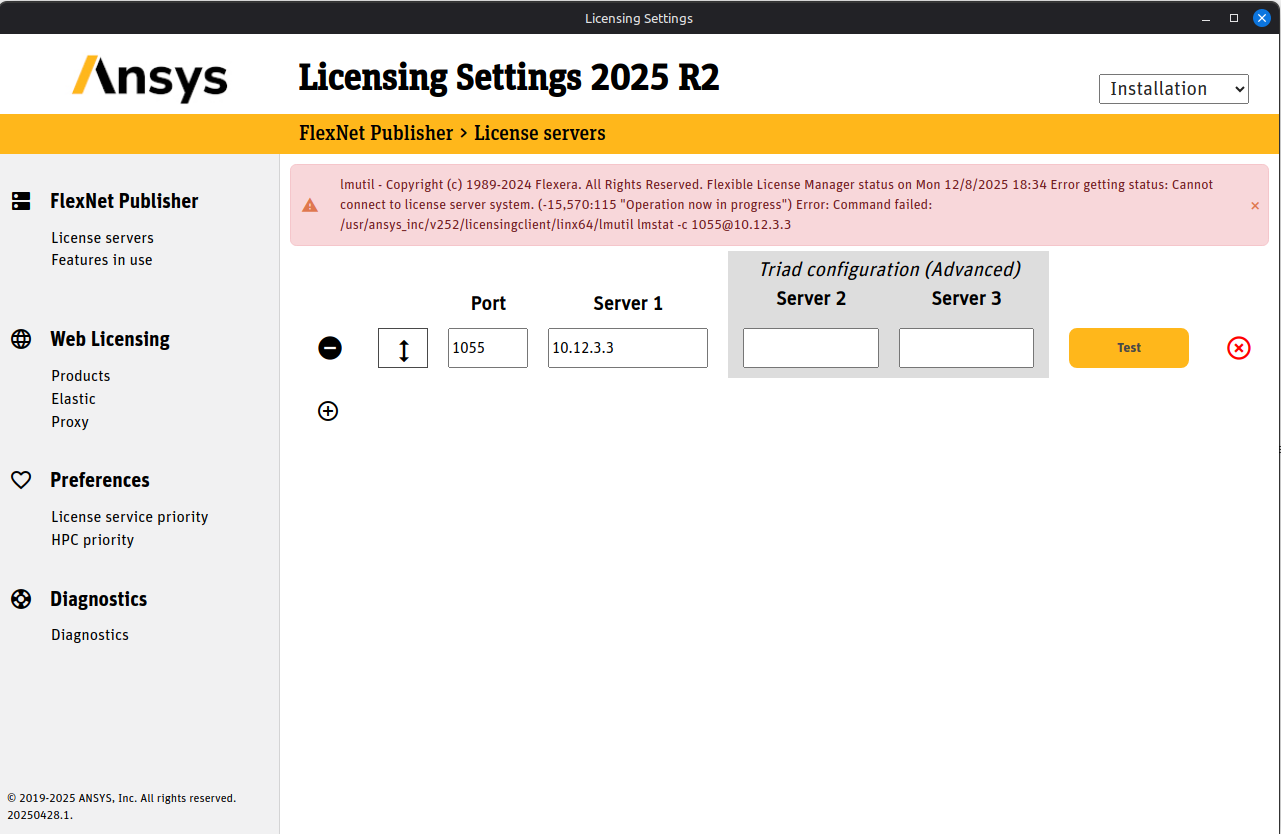The height and width of the screenshot is (834, 1281).
Task: Click the Diagnostics lifebuoy icon
Action: 21,599
